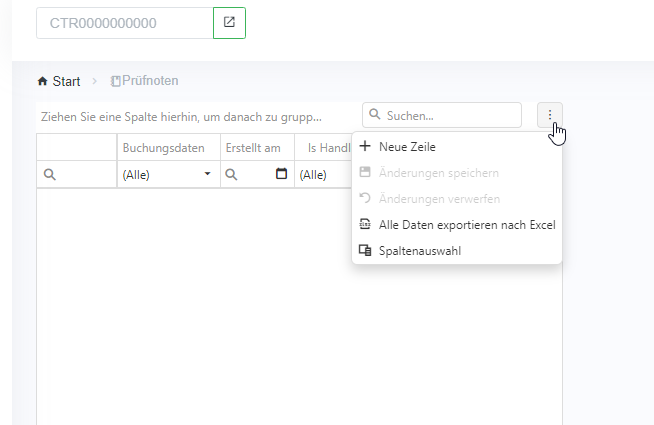Image resolution: width=654 pixels, height=425 pixels.
Task: Go to the Start home breadcrumb
Action: [x=58, y=81]
